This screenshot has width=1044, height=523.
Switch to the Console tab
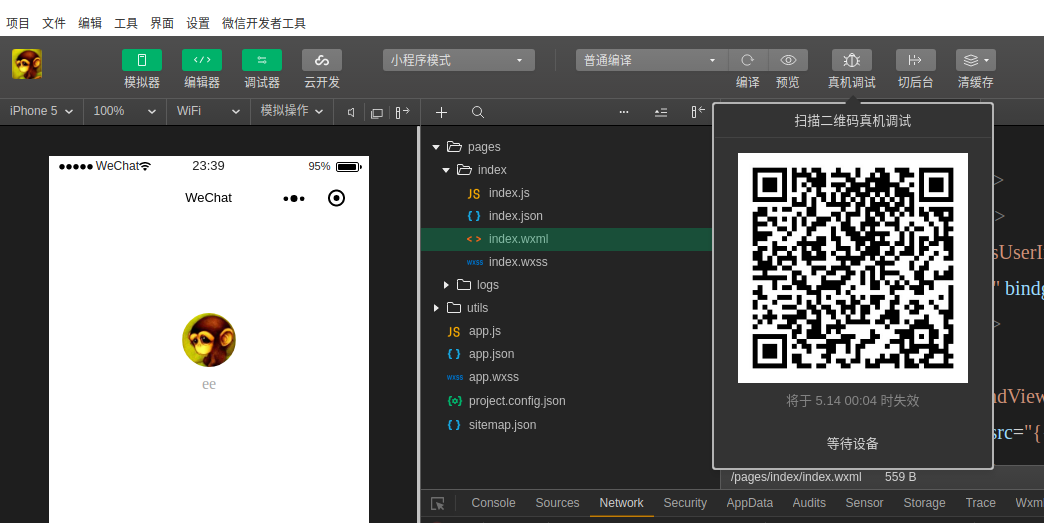pyautogui.click(x=493, y=503)
